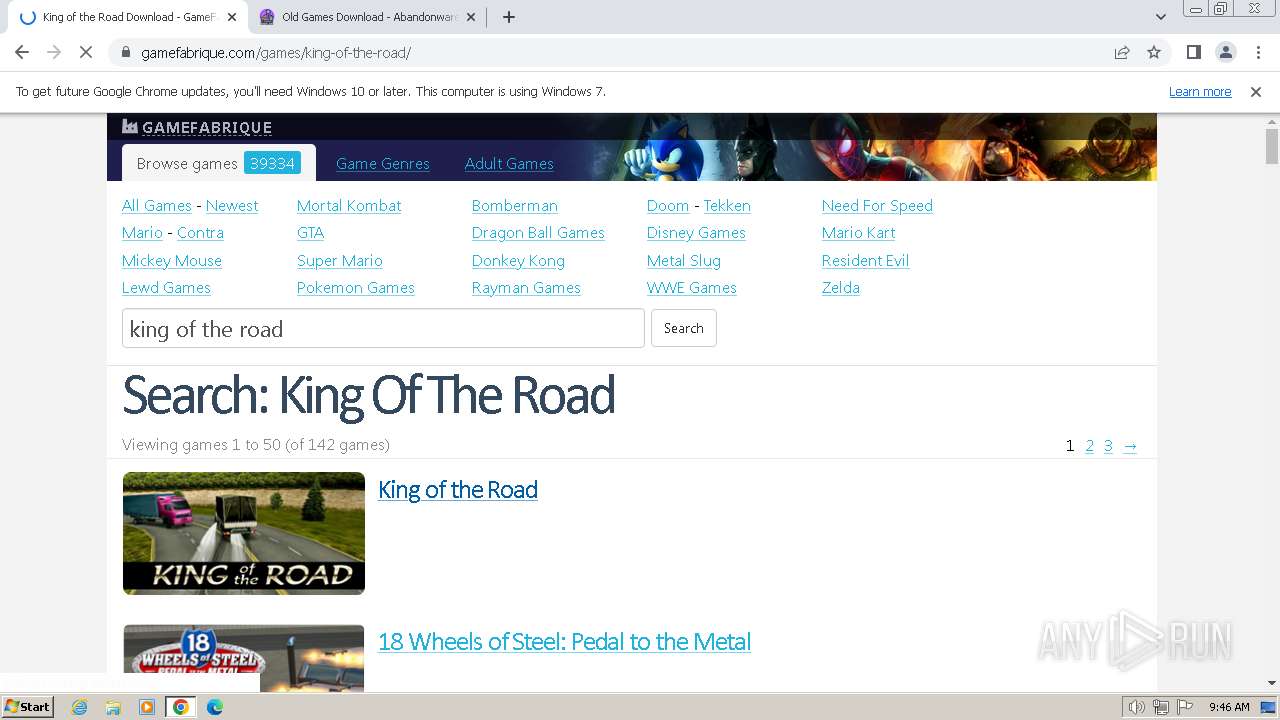Viewport: 1280px width, 720px height.
Task: Open the Mortal Kombat link
Action: click(349, 205)
